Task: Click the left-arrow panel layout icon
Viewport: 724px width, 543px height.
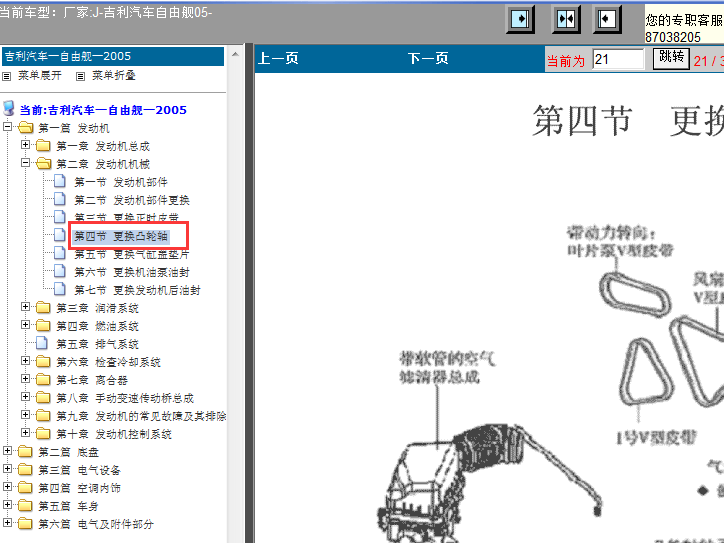Action: tap(607, 19)
